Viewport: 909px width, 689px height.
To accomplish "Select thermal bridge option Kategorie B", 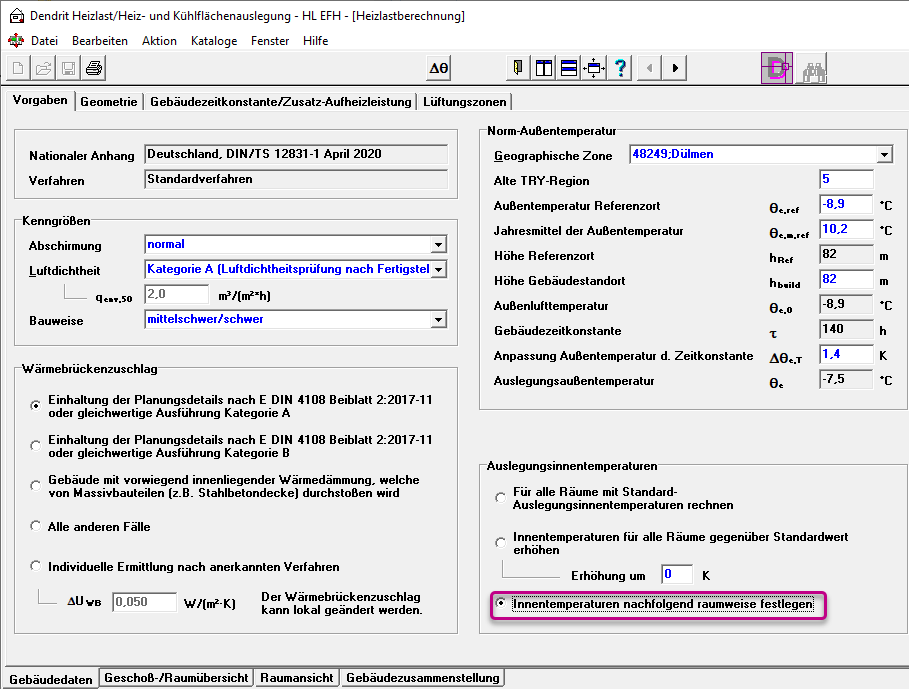I will pos(36,446).
